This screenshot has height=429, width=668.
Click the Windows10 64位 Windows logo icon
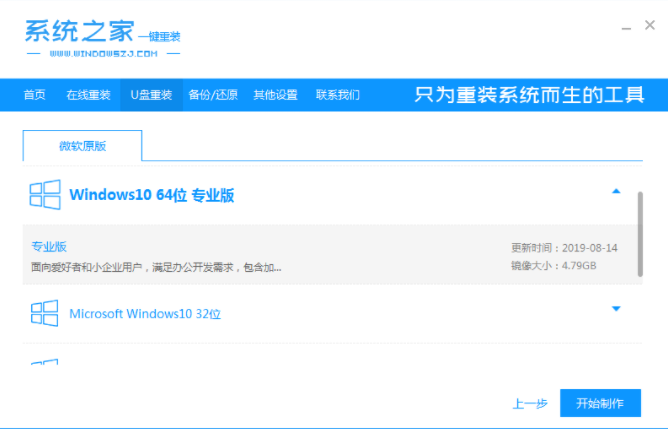tap(44, 195)
